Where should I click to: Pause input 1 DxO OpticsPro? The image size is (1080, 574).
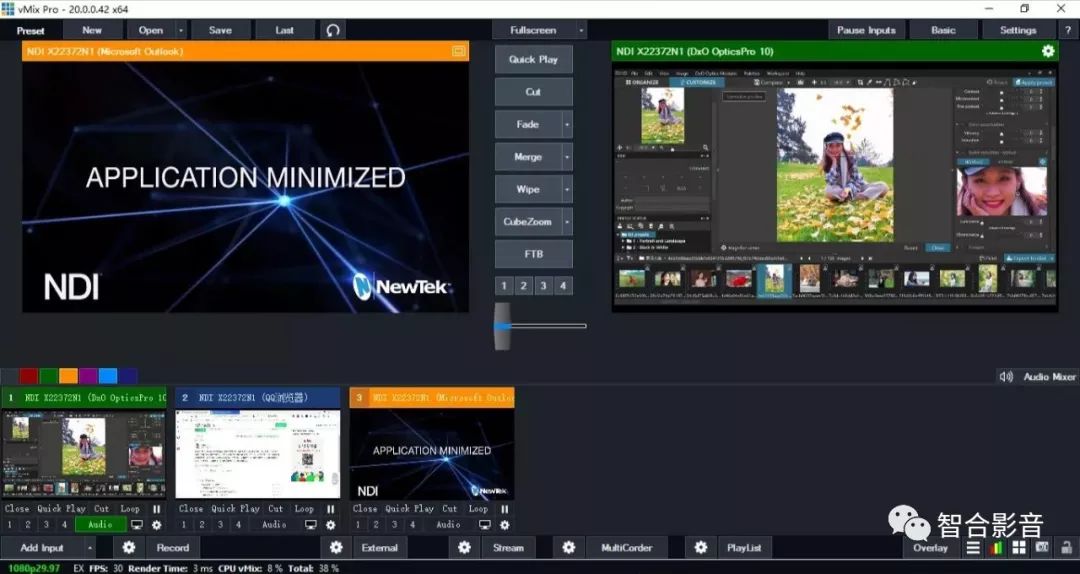156,509
